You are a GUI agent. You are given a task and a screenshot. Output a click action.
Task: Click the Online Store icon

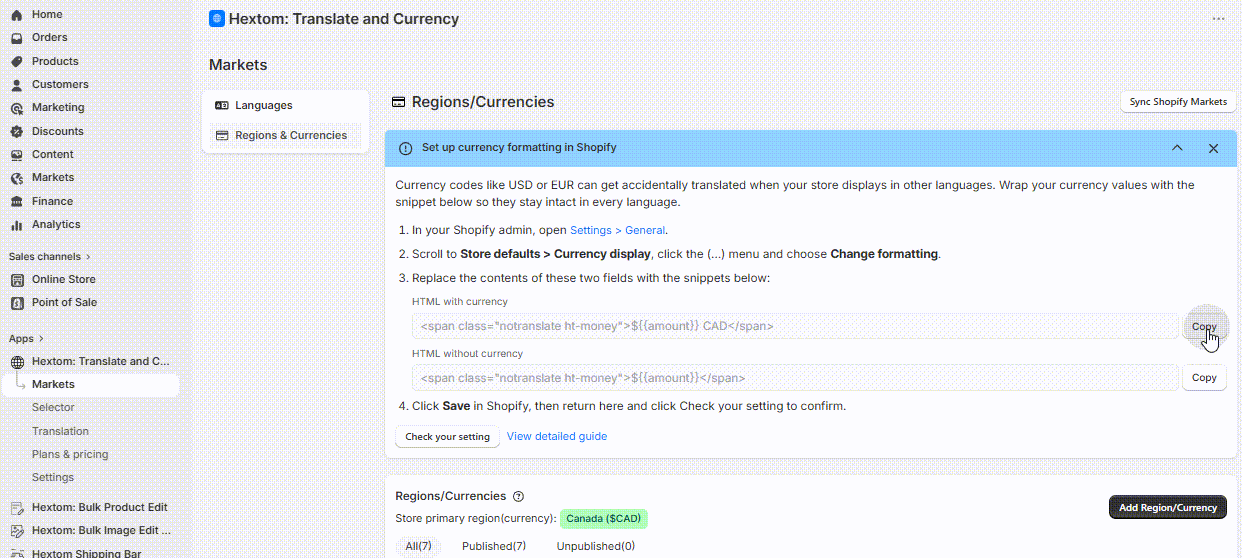[x=17, y=280]
